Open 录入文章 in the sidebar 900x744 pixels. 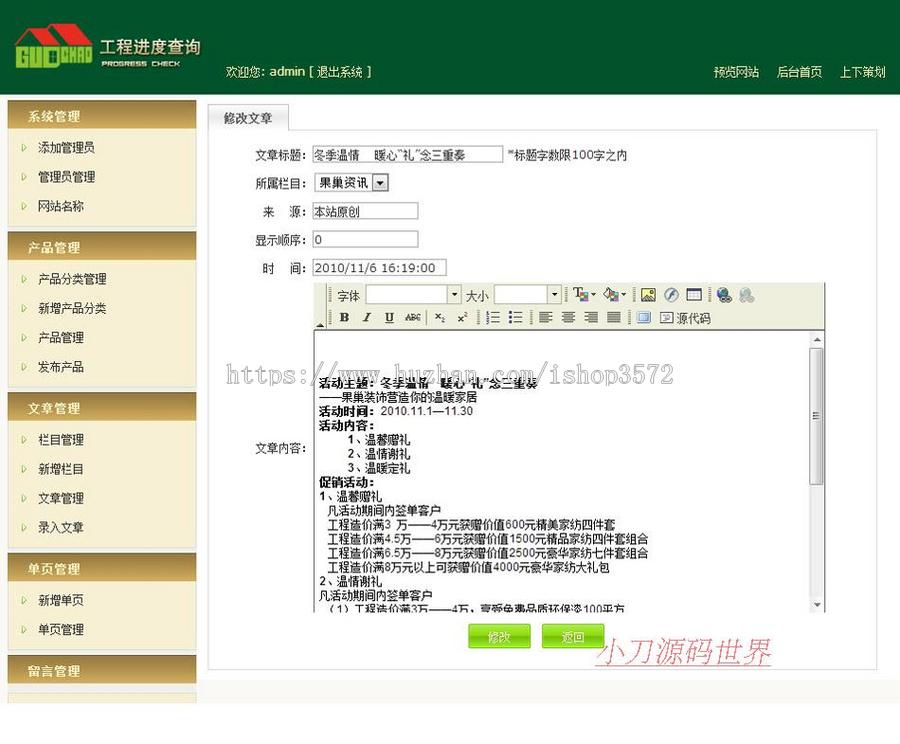click(x=60, y=528)
